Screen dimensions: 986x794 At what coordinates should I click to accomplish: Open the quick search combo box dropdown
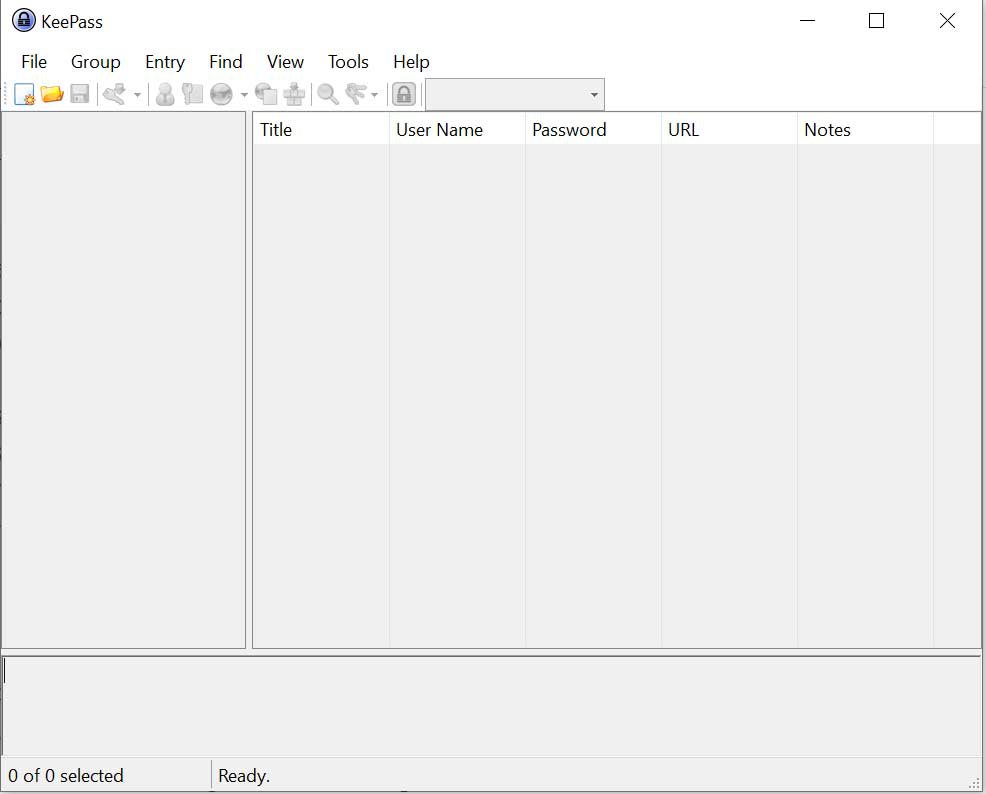pyautogui.click(x=594, y=95)
